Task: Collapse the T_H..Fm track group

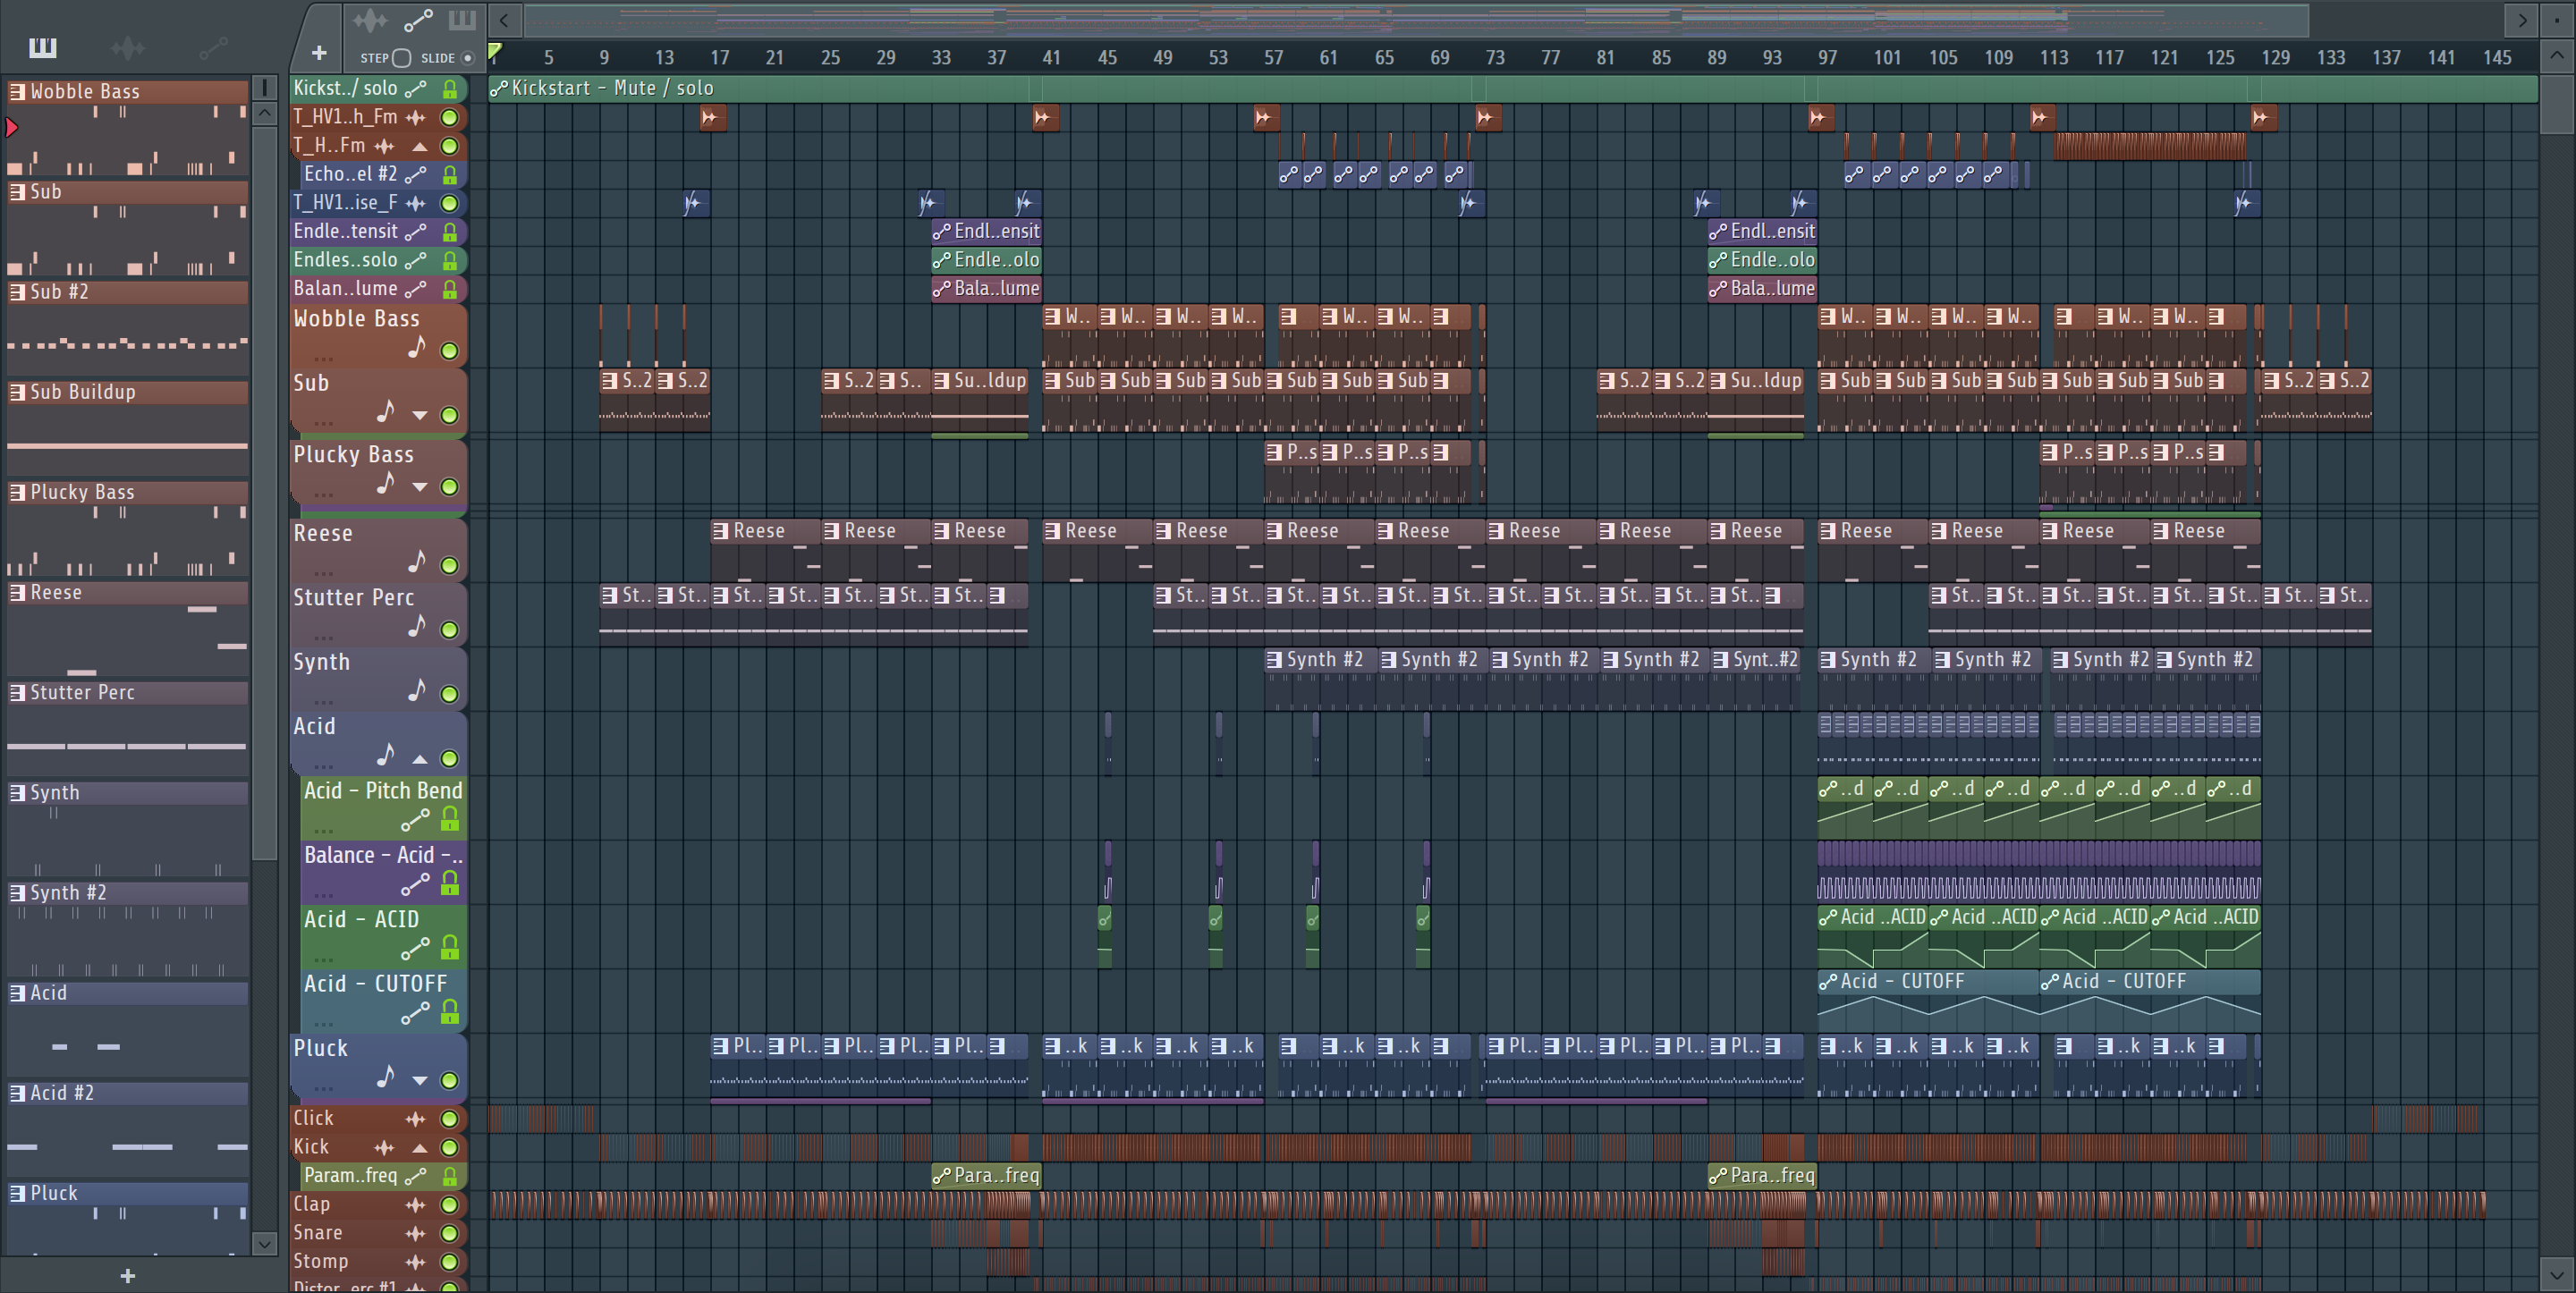Action: 420,147
